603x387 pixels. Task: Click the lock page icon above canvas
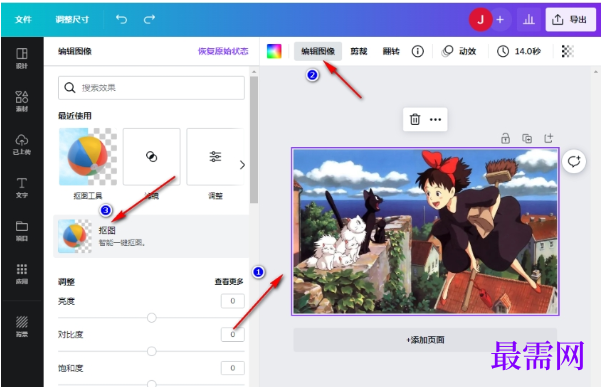click(506, 138)
